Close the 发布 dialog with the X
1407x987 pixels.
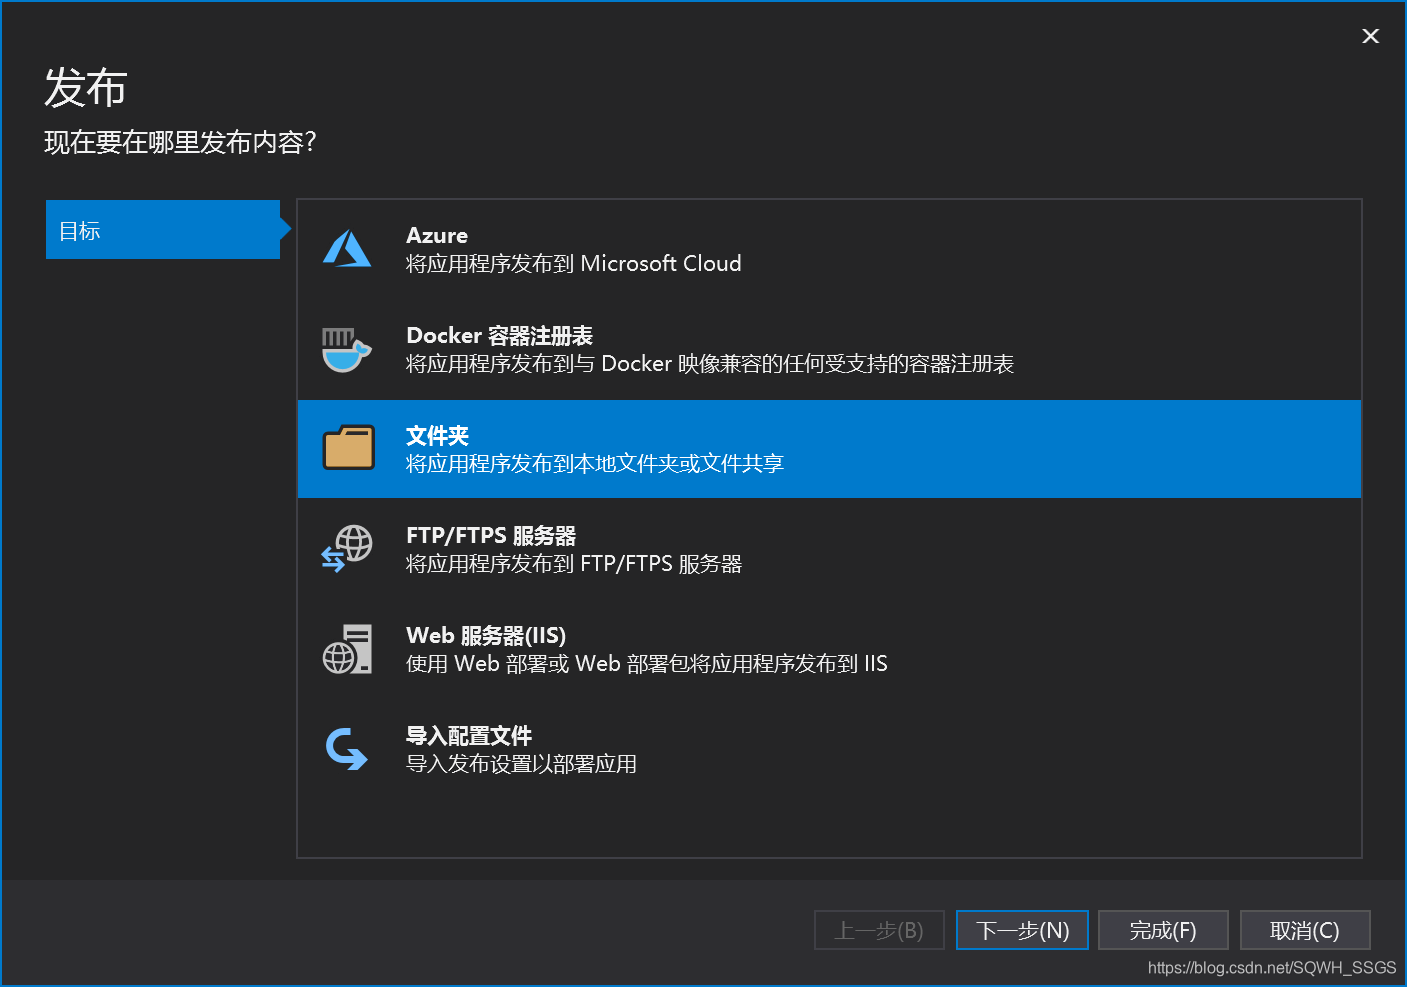click(1370, 36)
